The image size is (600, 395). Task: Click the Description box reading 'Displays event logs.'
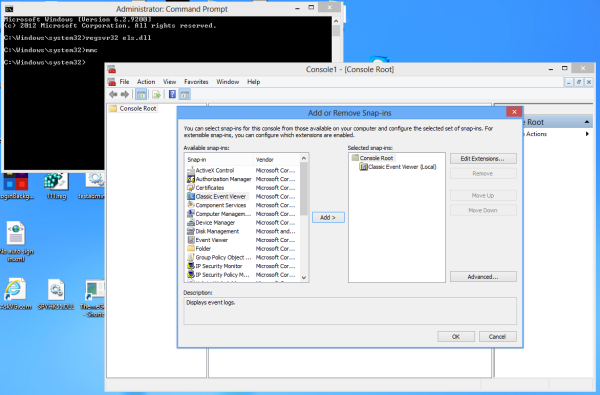(x=350, y=311)
